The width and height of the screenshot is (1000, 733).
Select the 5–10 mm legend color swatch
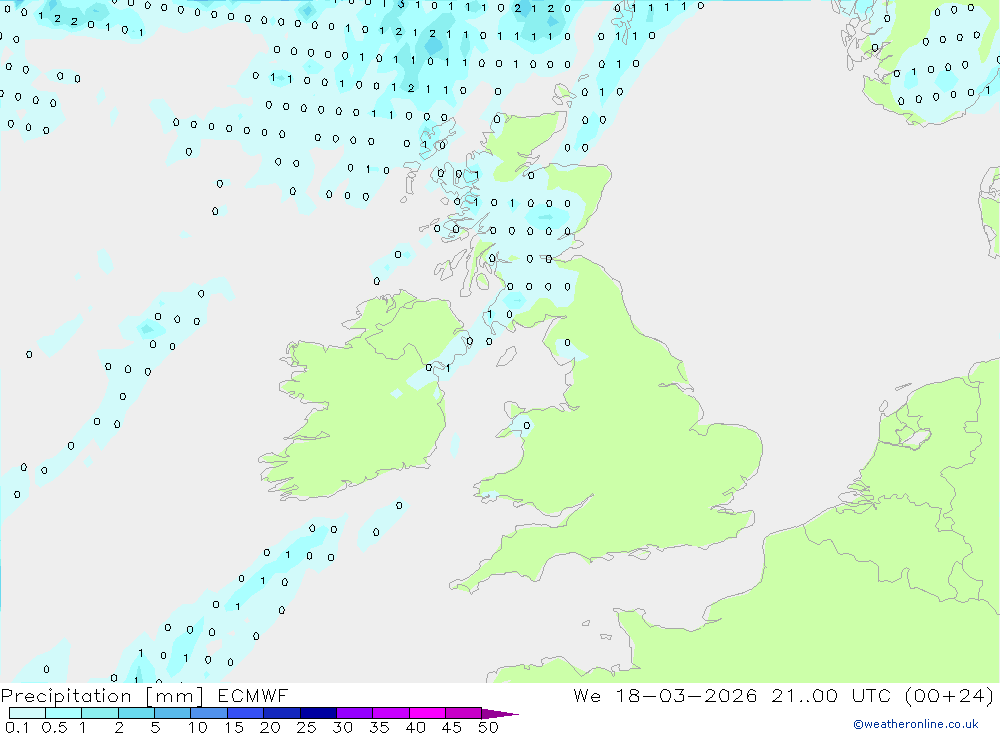click(x=173, y=713)
